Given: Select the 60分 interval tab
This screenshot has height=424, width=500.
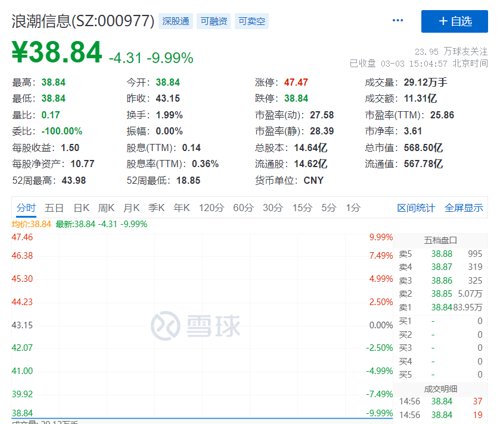Looking at the screenshot, I should [x=243, y=208].
